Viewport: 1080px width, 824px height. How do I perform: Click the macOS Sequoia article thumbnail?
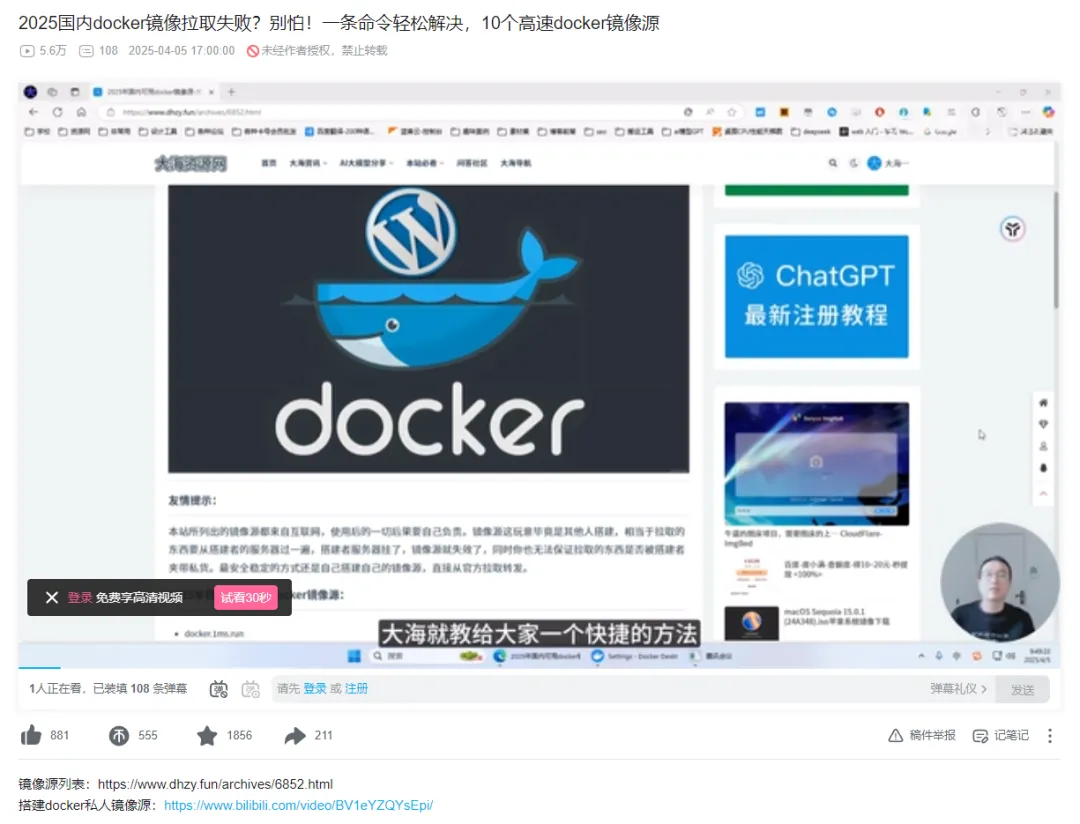point(751,622)
